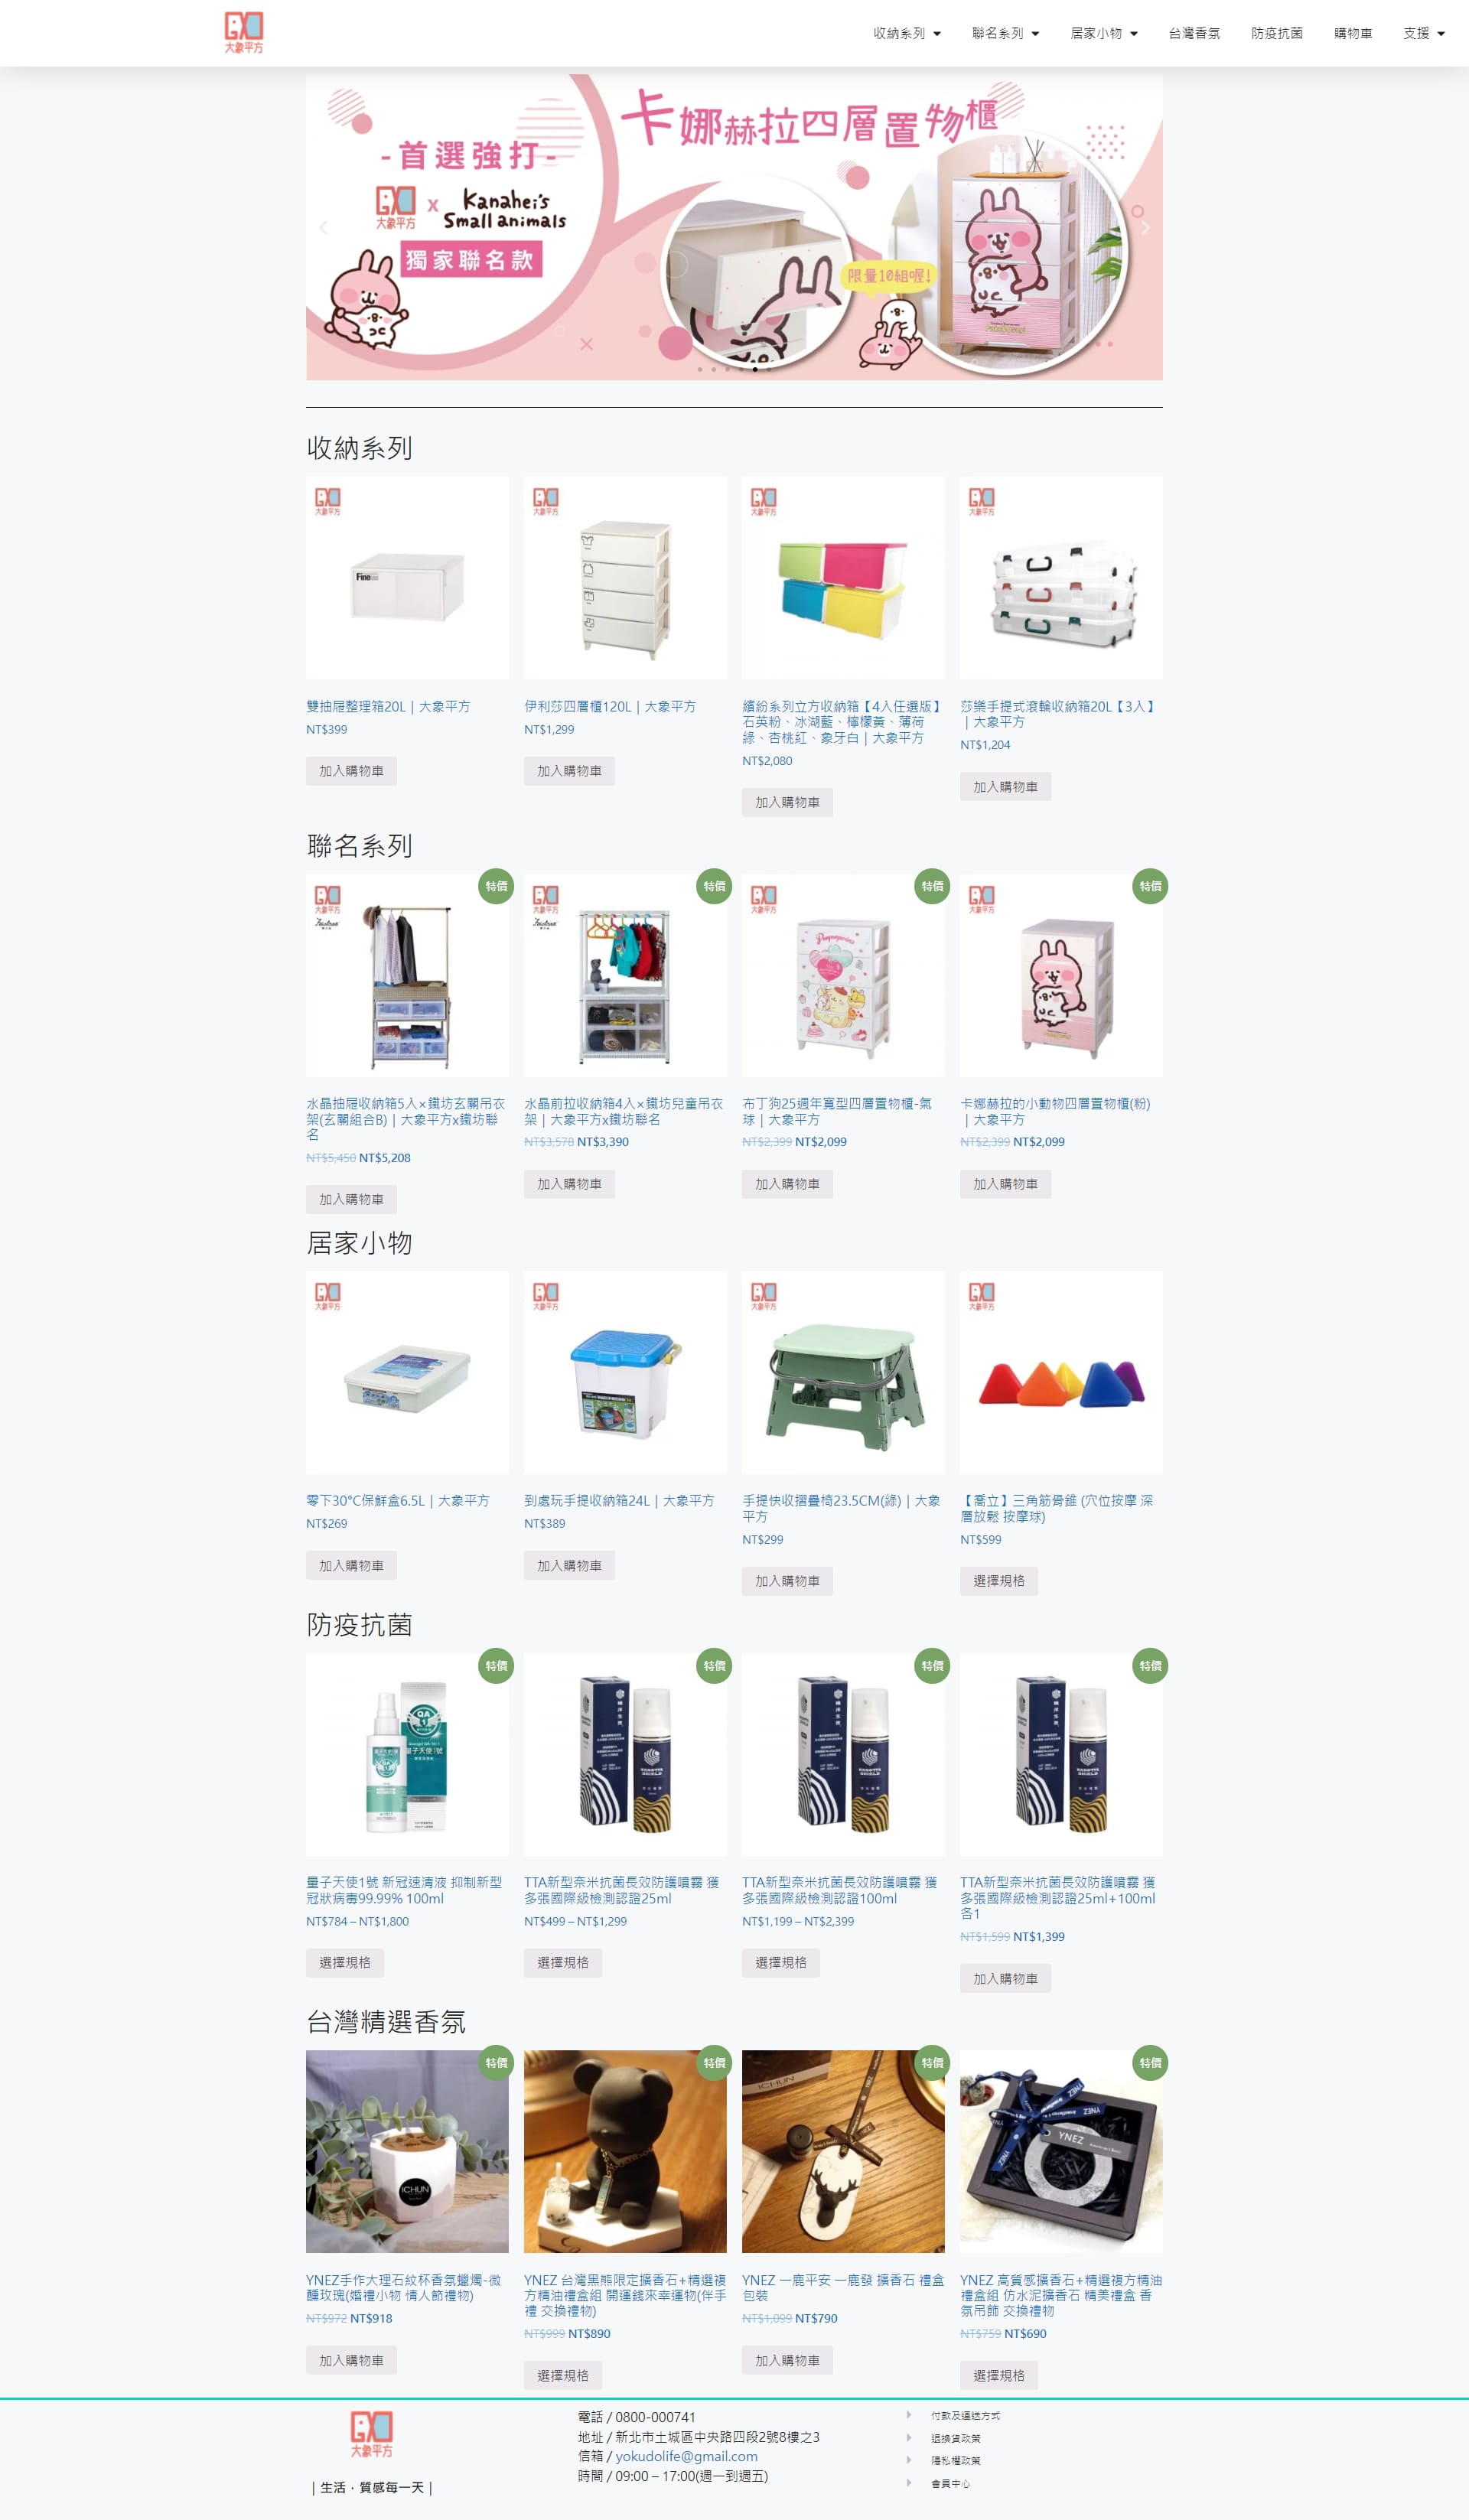Expand the 聯名系列 dropdown menu
Image resolution: width=1469 pixels, height=2520 pixels.
(1006, 33)
